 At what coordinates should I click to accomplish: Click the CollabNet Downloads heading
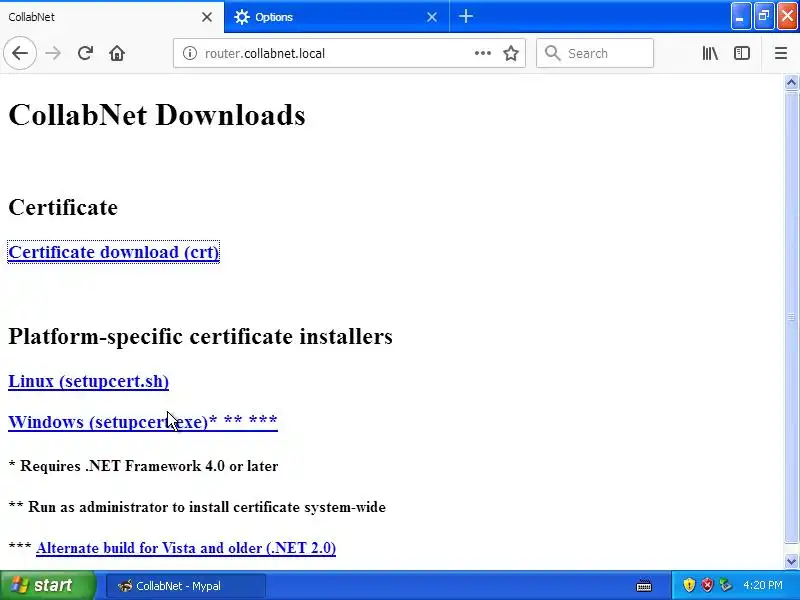coord(157,115)
